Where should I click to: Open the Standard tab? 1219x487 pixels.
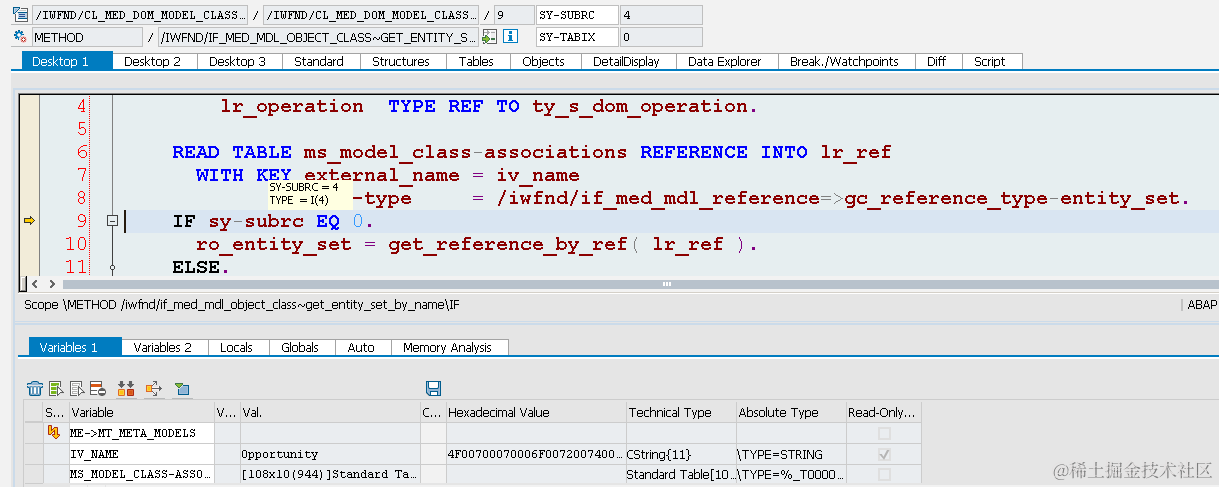(319, 61)
